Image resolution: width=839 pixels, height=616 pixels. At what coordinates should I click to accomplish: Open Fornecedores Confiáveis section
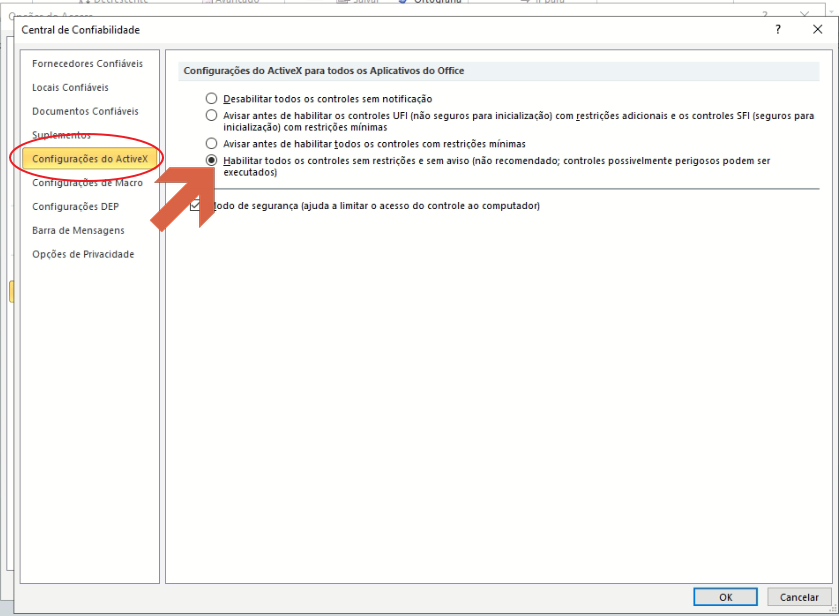click(x=87, y=64)
